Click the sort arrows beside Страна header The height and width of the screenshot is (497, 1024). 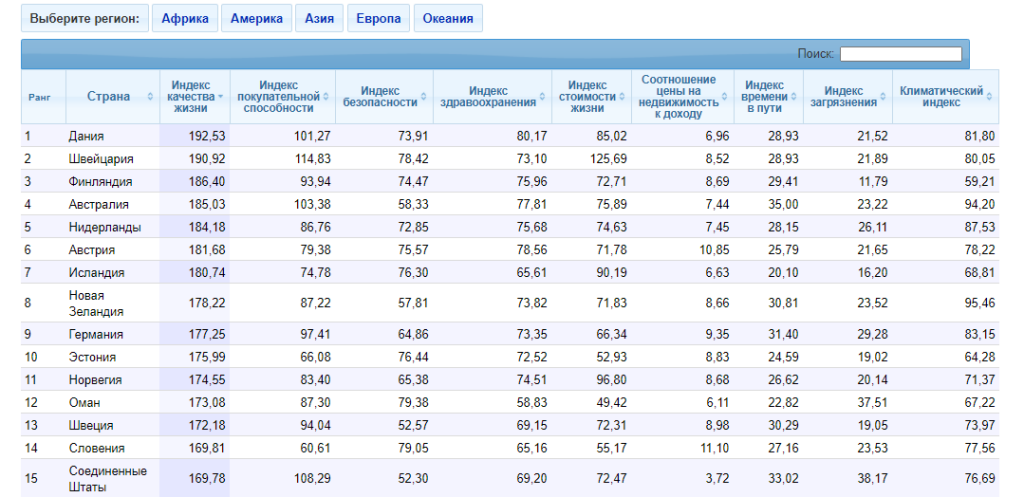coord(150,97)
